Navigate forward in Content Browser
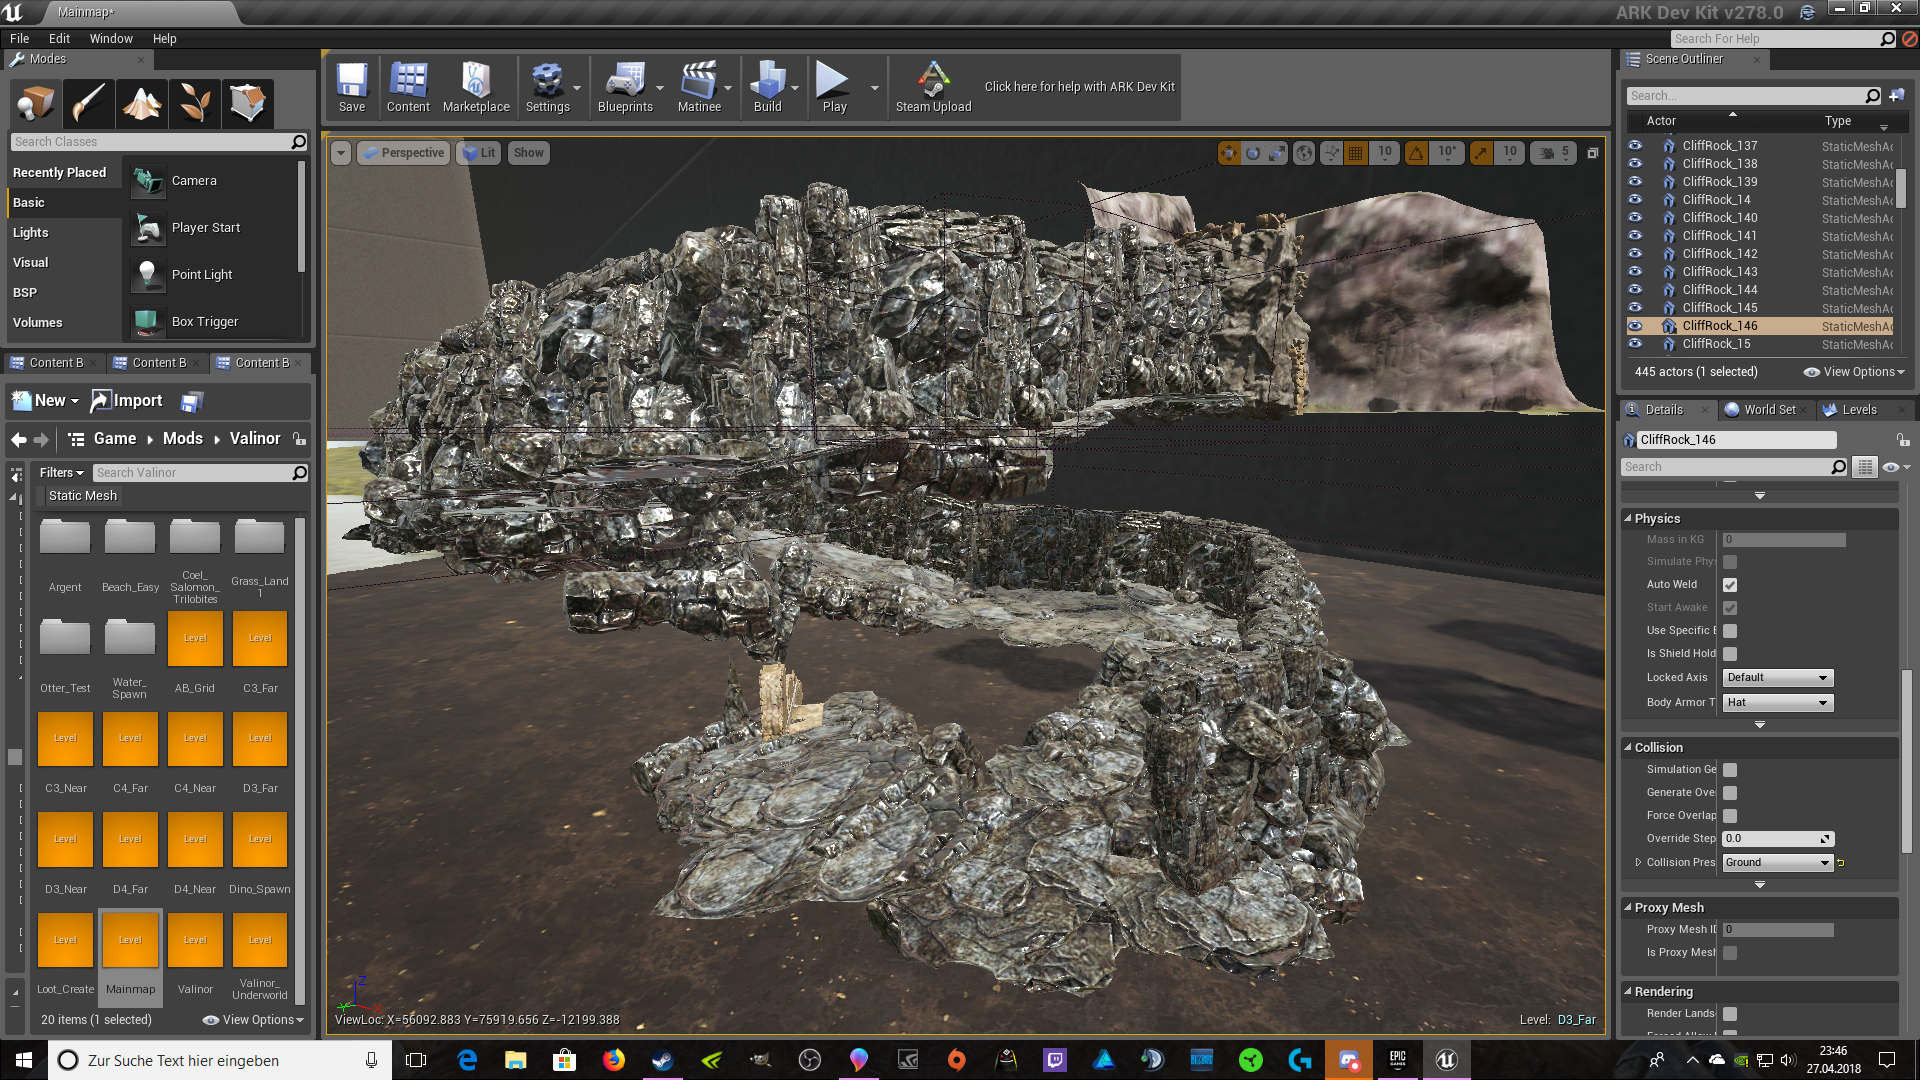Screen dimensions: 1920x1080 coord(41,439)
